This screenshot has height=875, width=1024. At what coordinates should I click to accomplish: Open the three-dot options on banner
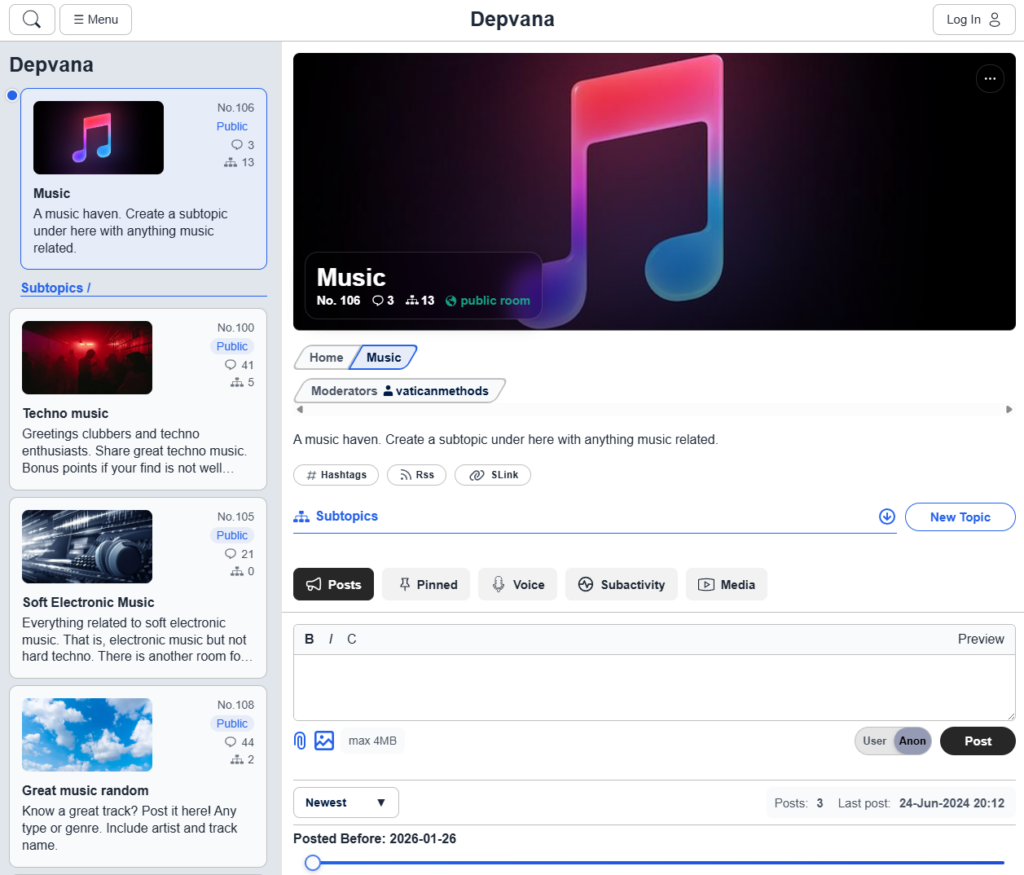(x=989, y=78)
